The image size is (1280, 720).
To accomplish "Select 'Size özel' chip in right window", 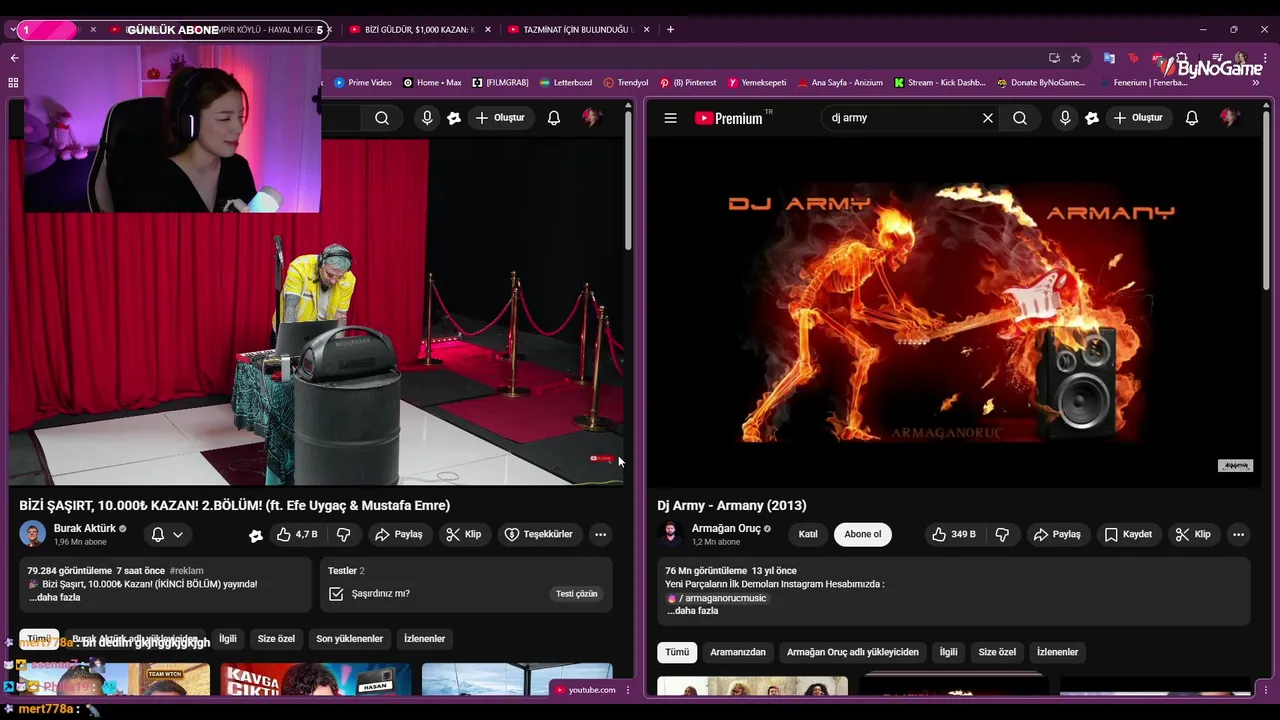I will pos(997,653).
